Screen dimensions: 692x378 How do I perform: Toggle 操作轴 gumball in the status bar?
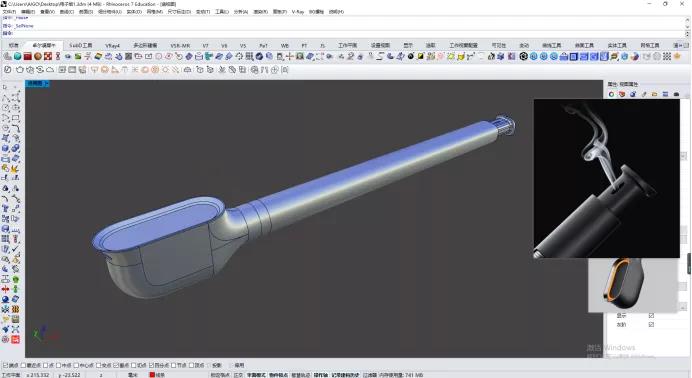(321, 375)
